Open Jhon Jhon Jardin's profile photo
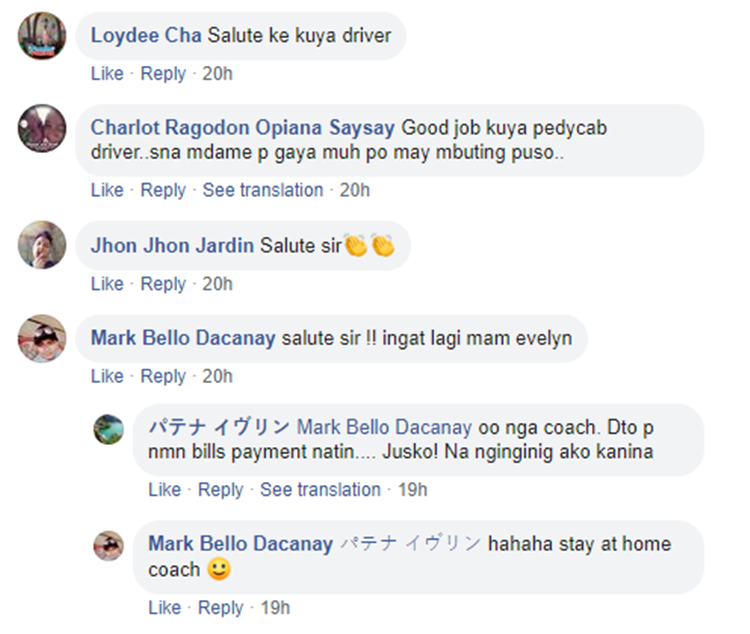 pos(42,245)
